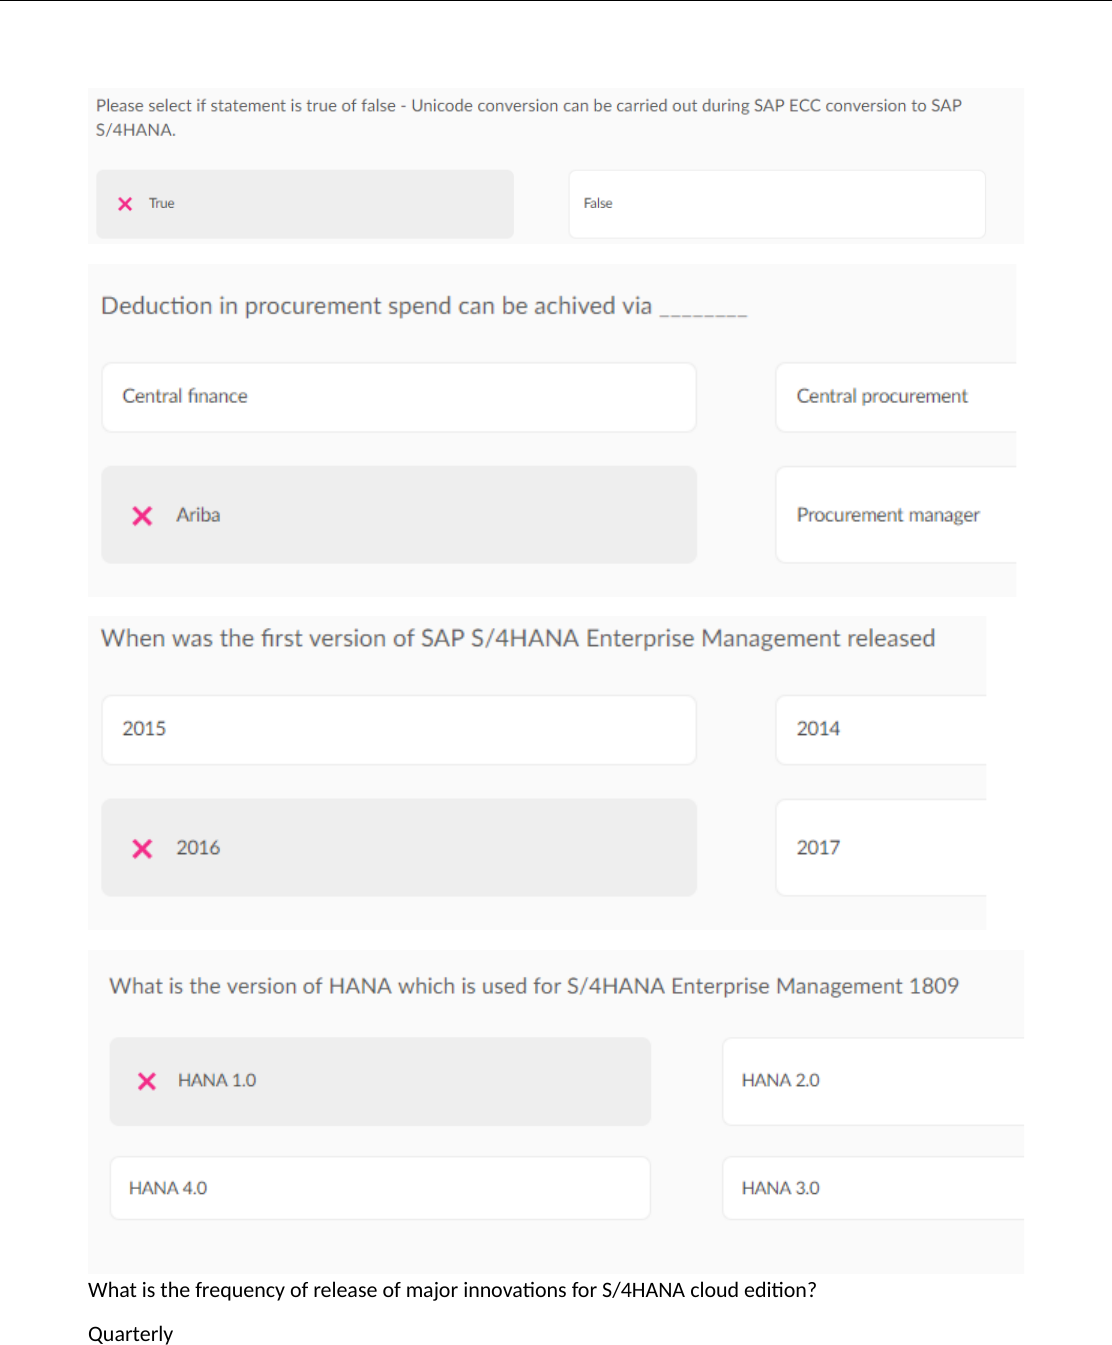Pick the Ariba answer card

tap(398, 515)
